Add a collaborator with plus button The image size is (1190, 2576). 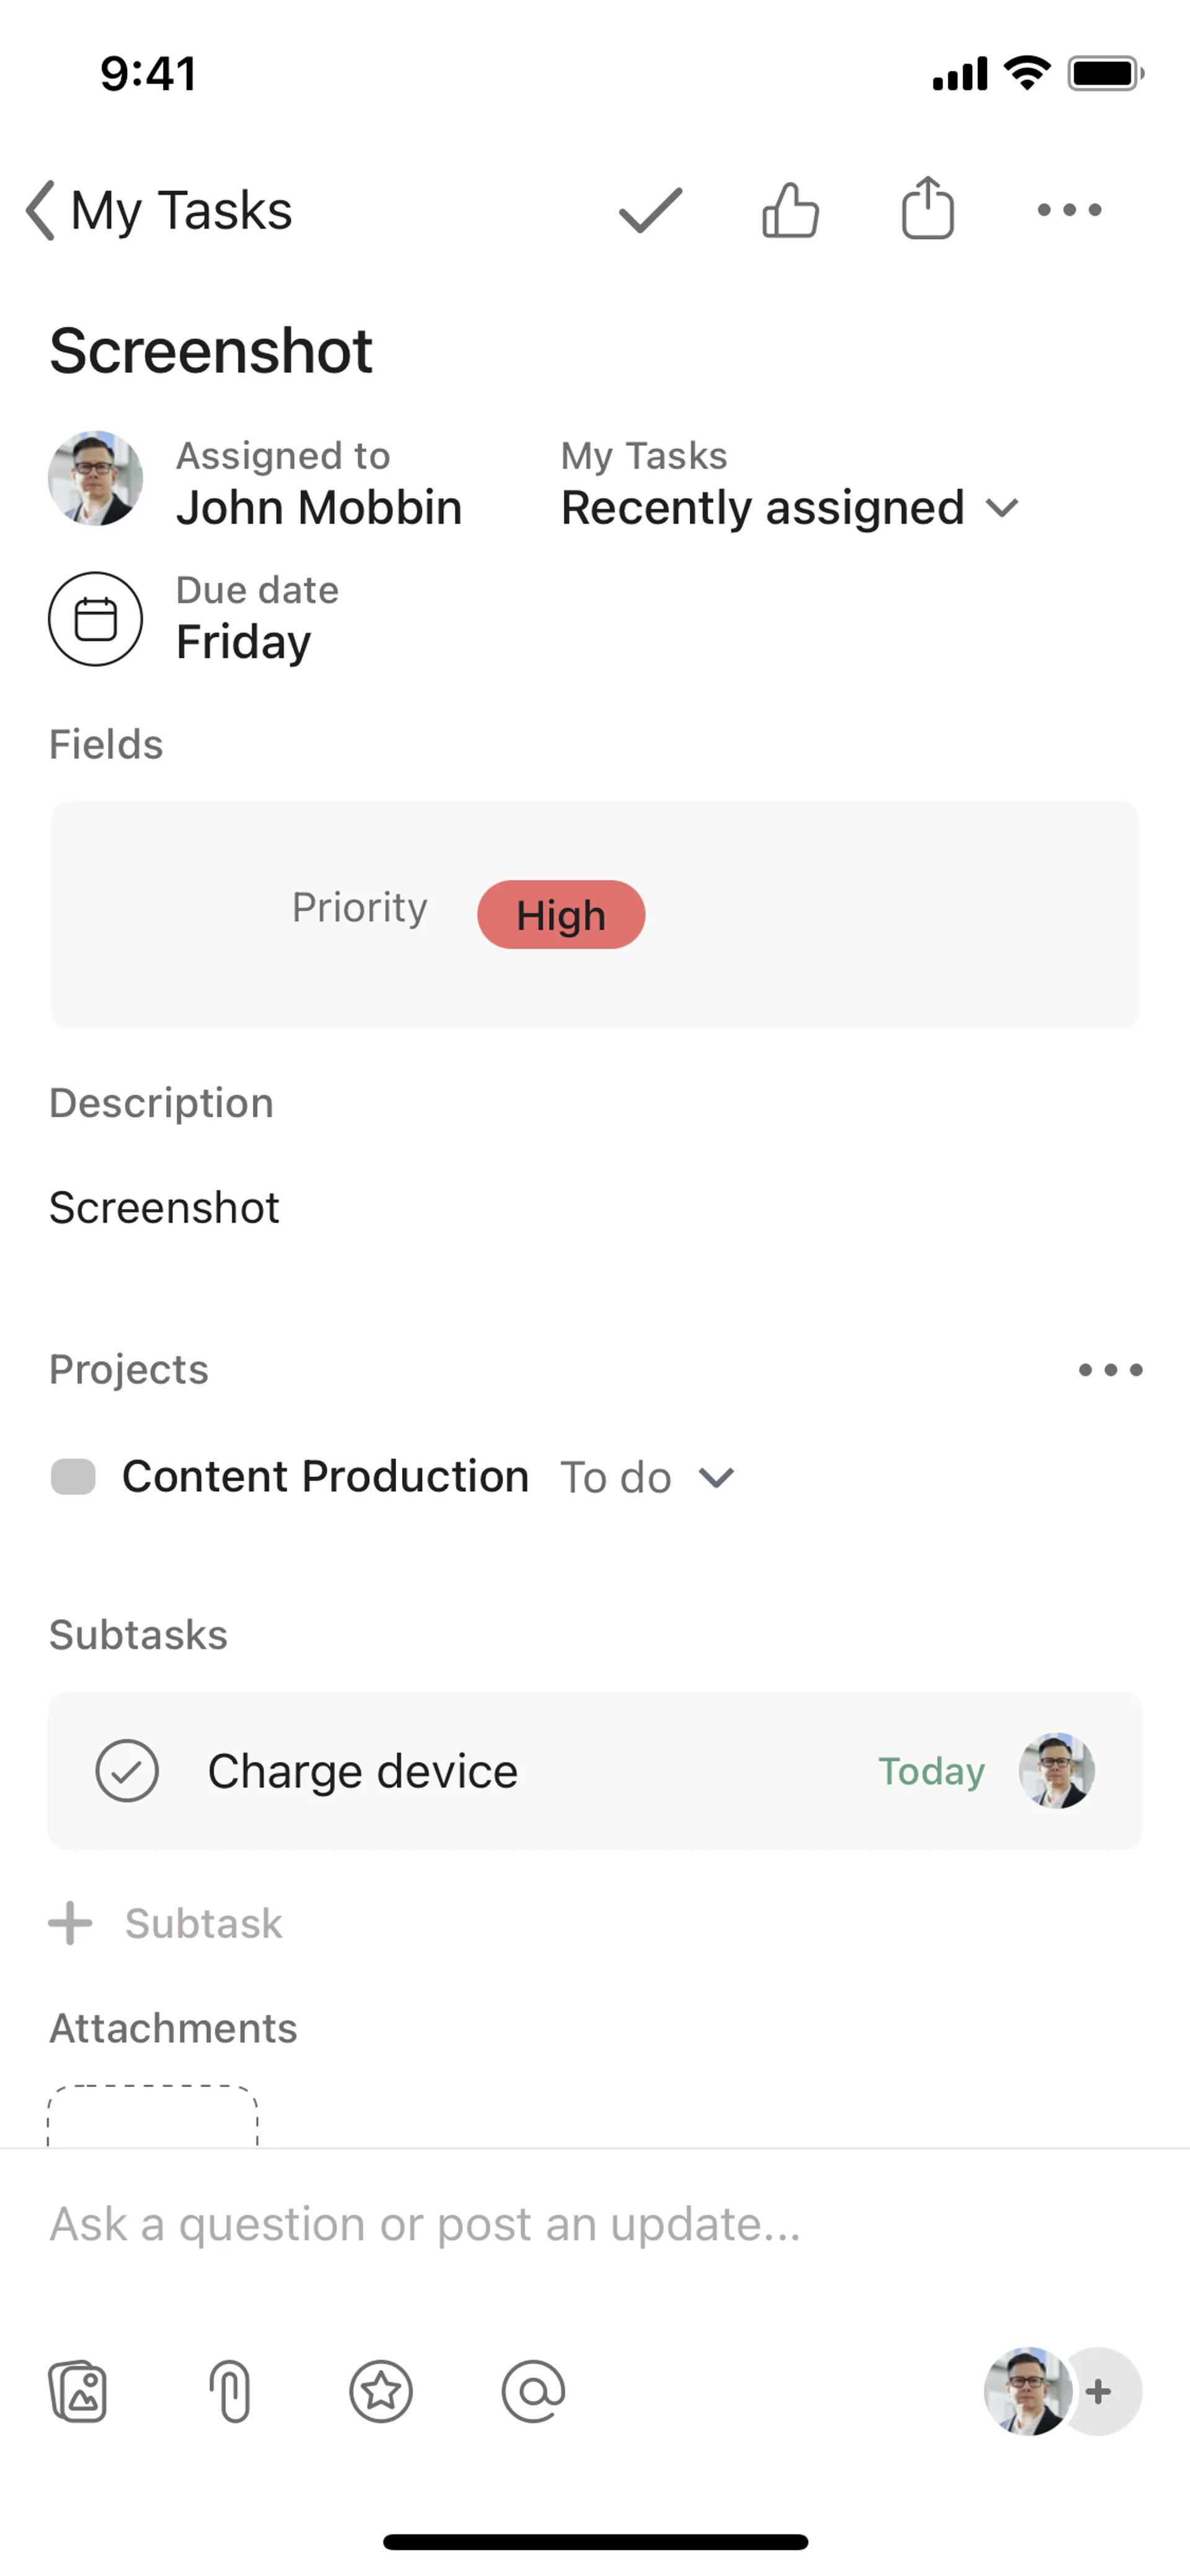pos(1099,2391)
